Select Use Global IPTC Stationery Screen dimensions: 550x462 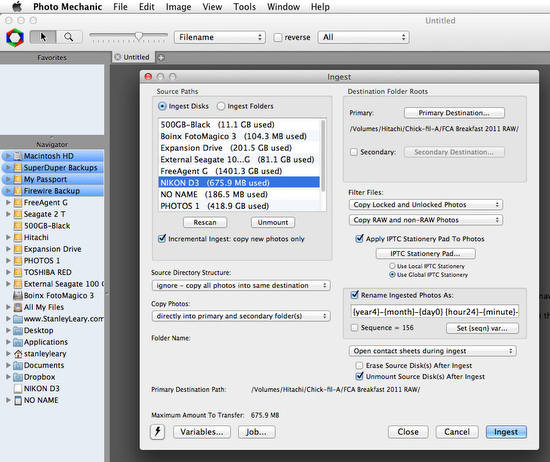point(392,275)
